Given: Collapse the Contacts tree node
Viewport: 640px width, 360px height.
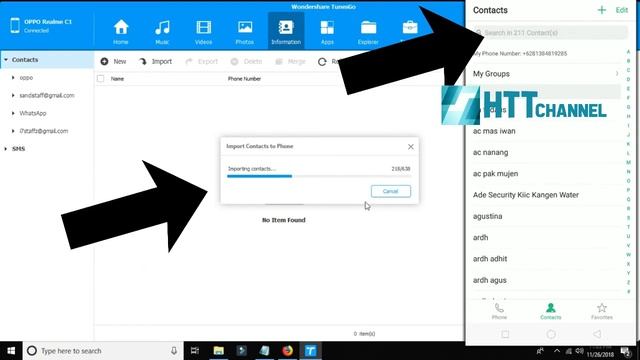Looking at the screenshot, I should click(x=6, y=60).
